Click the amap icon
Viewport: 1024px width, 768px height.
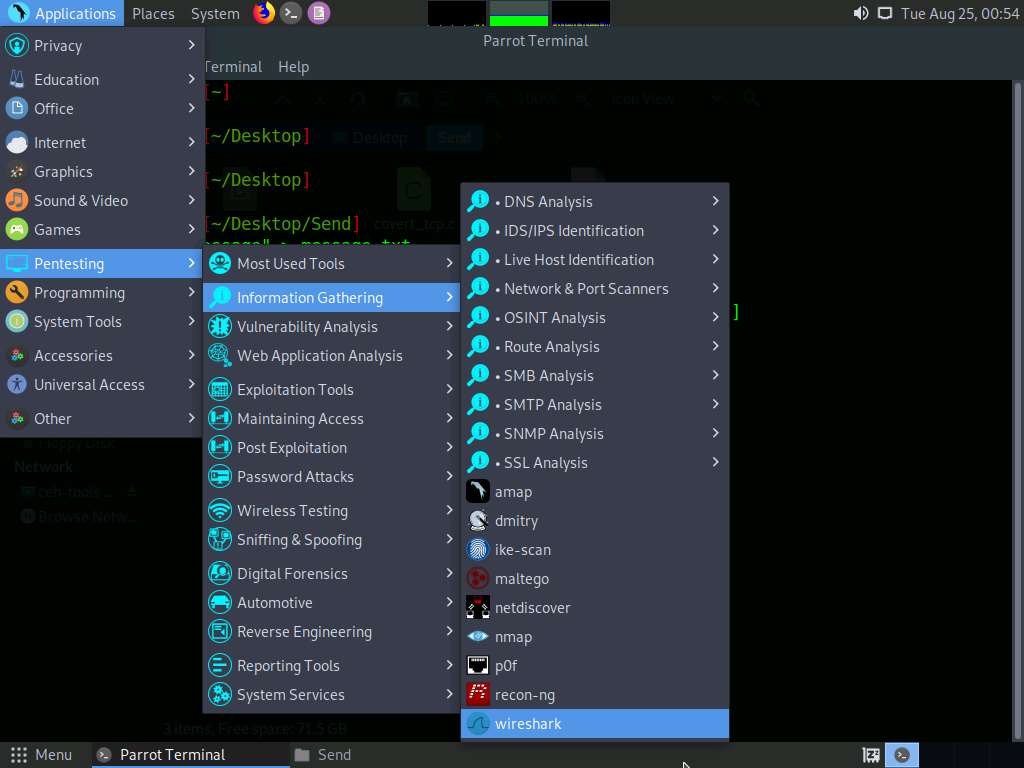(477, 491)
